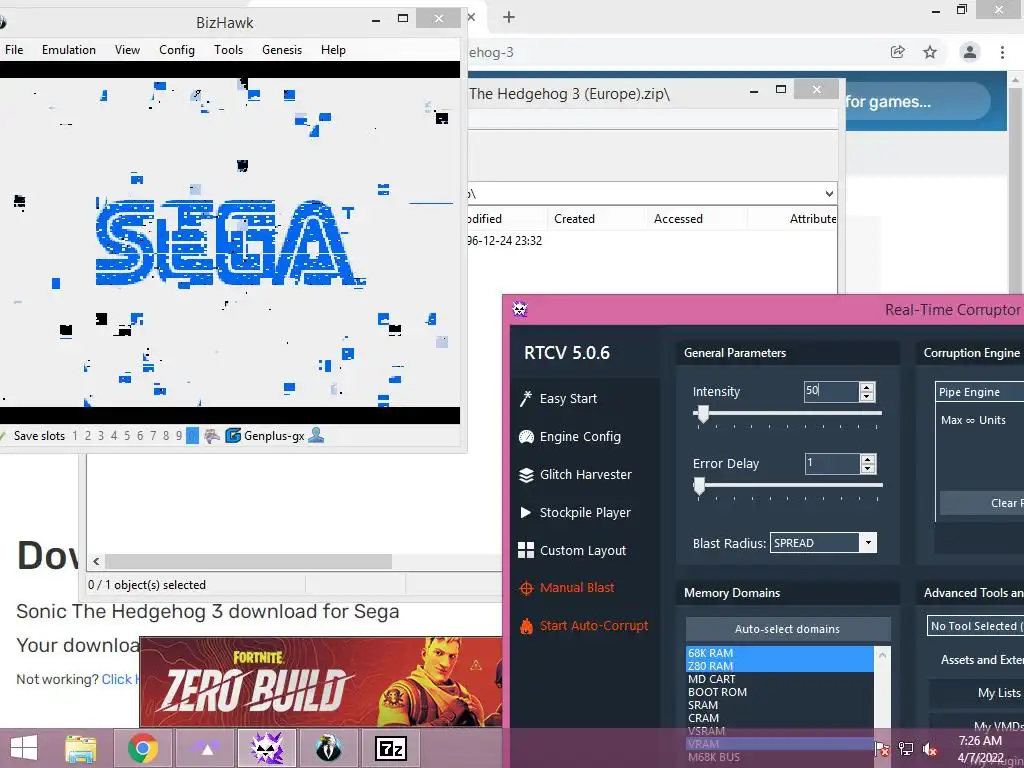Viewport: 1024px width, 768px height.
Task: Select save slot 9 in BizHawk
Action: tap(179, 436)
